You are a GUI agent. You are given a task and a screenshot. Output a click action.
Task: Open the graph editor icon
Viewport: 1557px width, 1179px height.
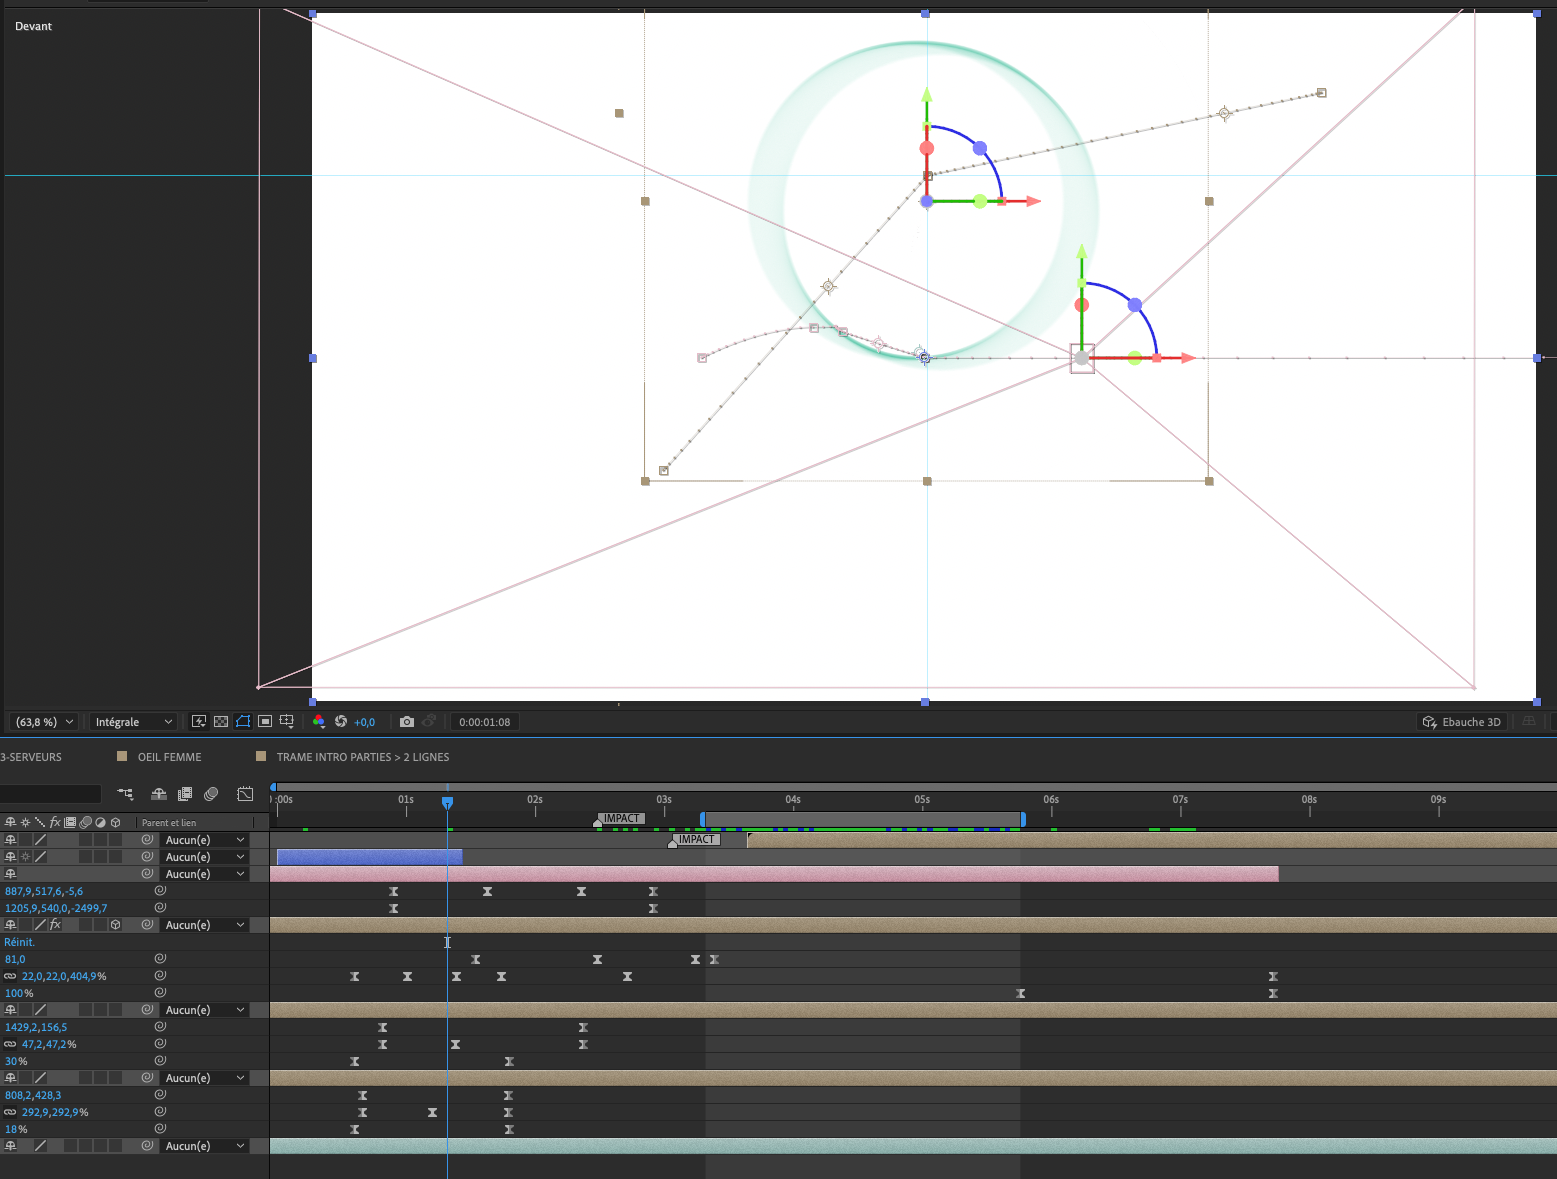[245, 794]
